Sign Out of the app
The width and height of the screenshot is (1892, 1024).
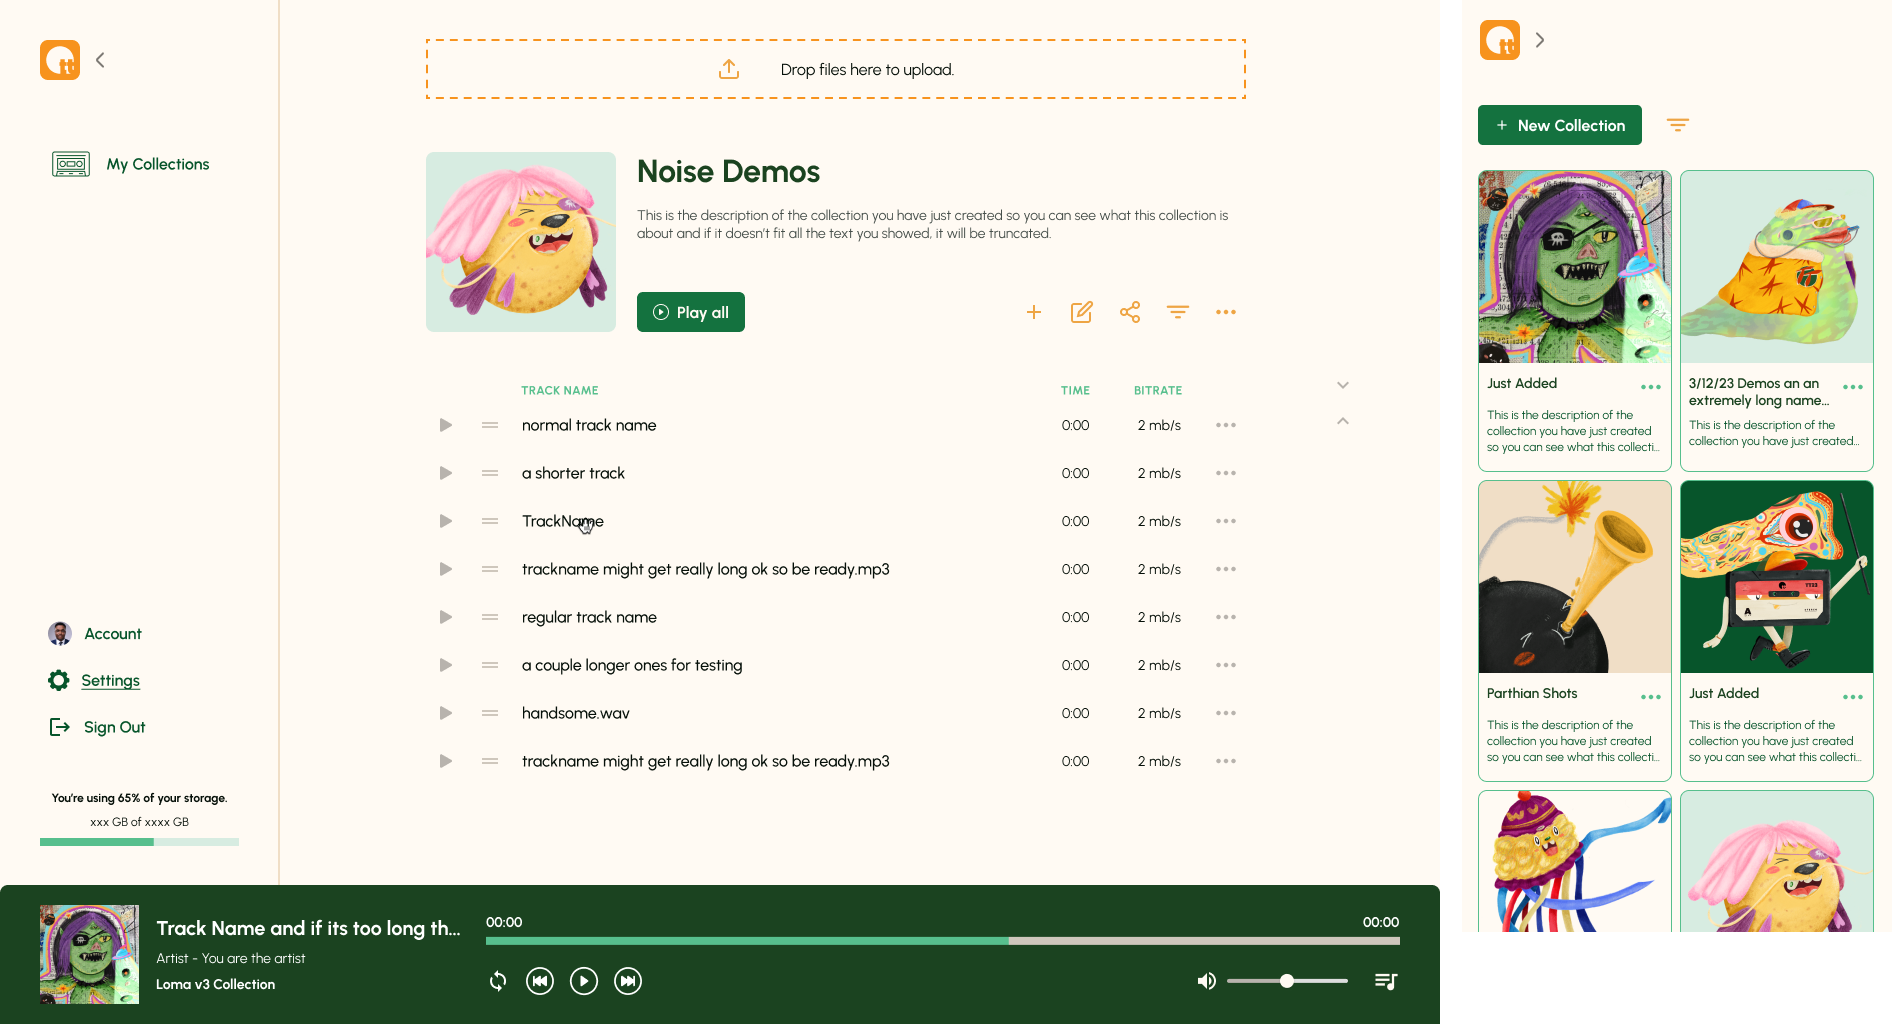(x=98, y=727)
